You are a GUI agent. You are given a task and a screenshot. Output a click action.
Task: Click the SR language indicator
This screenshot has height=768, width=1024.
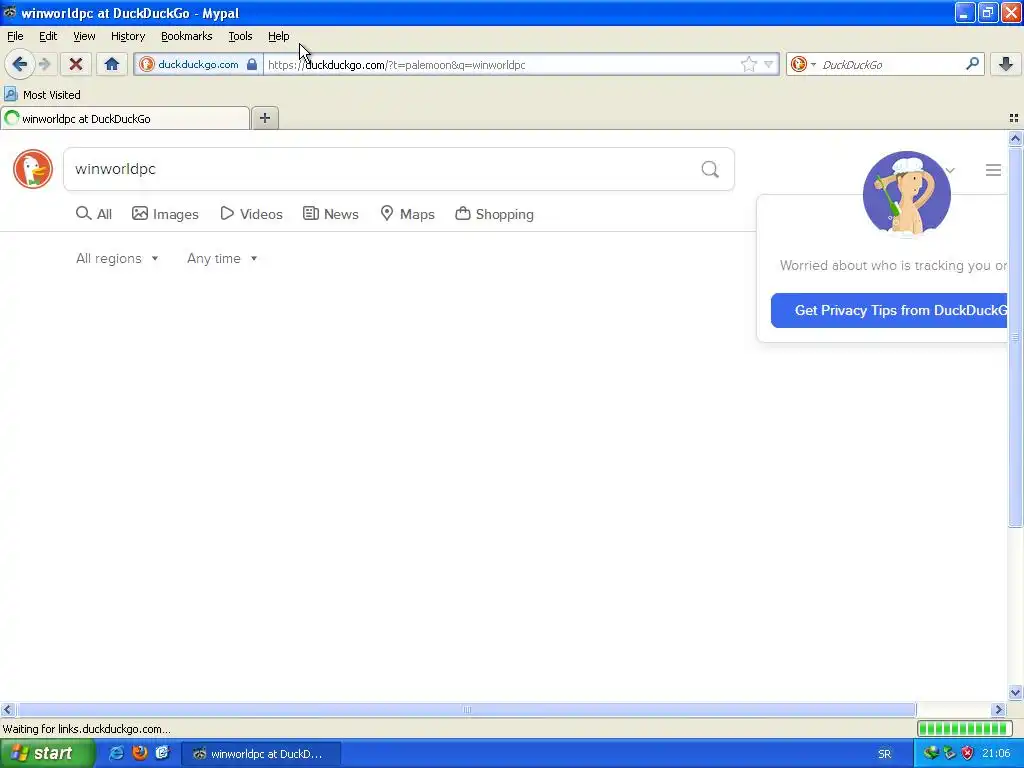point(884,754)
